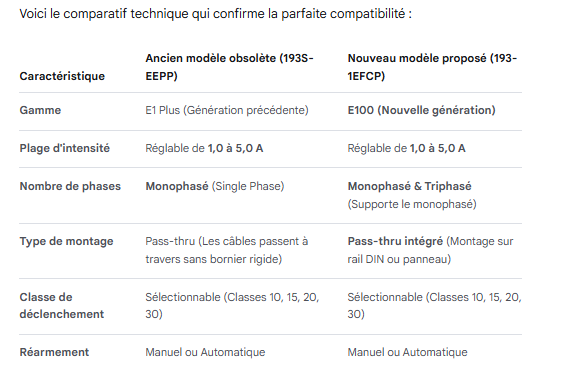Click the Pass-thru intégré cell
Viewport: 567px width, 379px height.
430,250
